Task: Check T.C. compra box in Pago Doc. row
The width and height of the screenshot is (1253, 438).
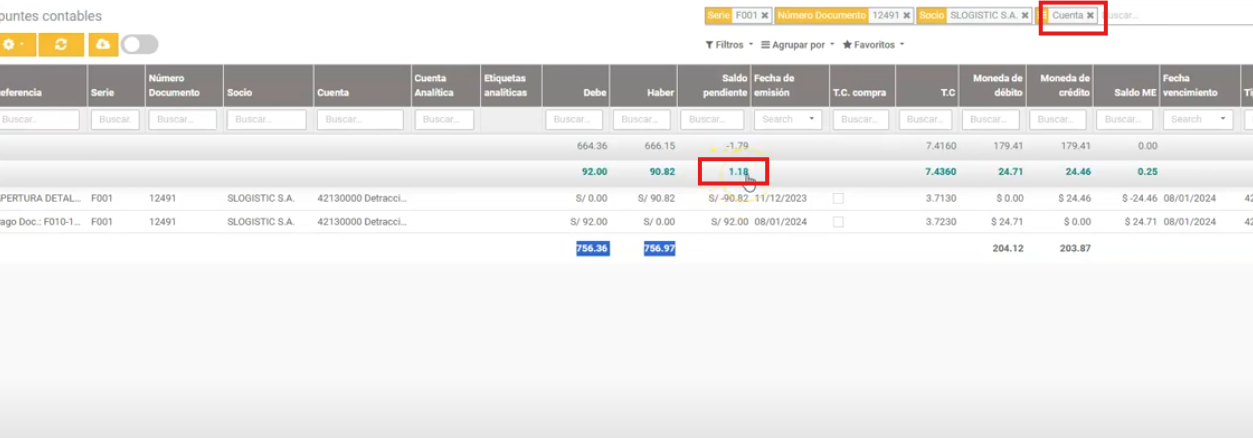Action: (838, 221)
